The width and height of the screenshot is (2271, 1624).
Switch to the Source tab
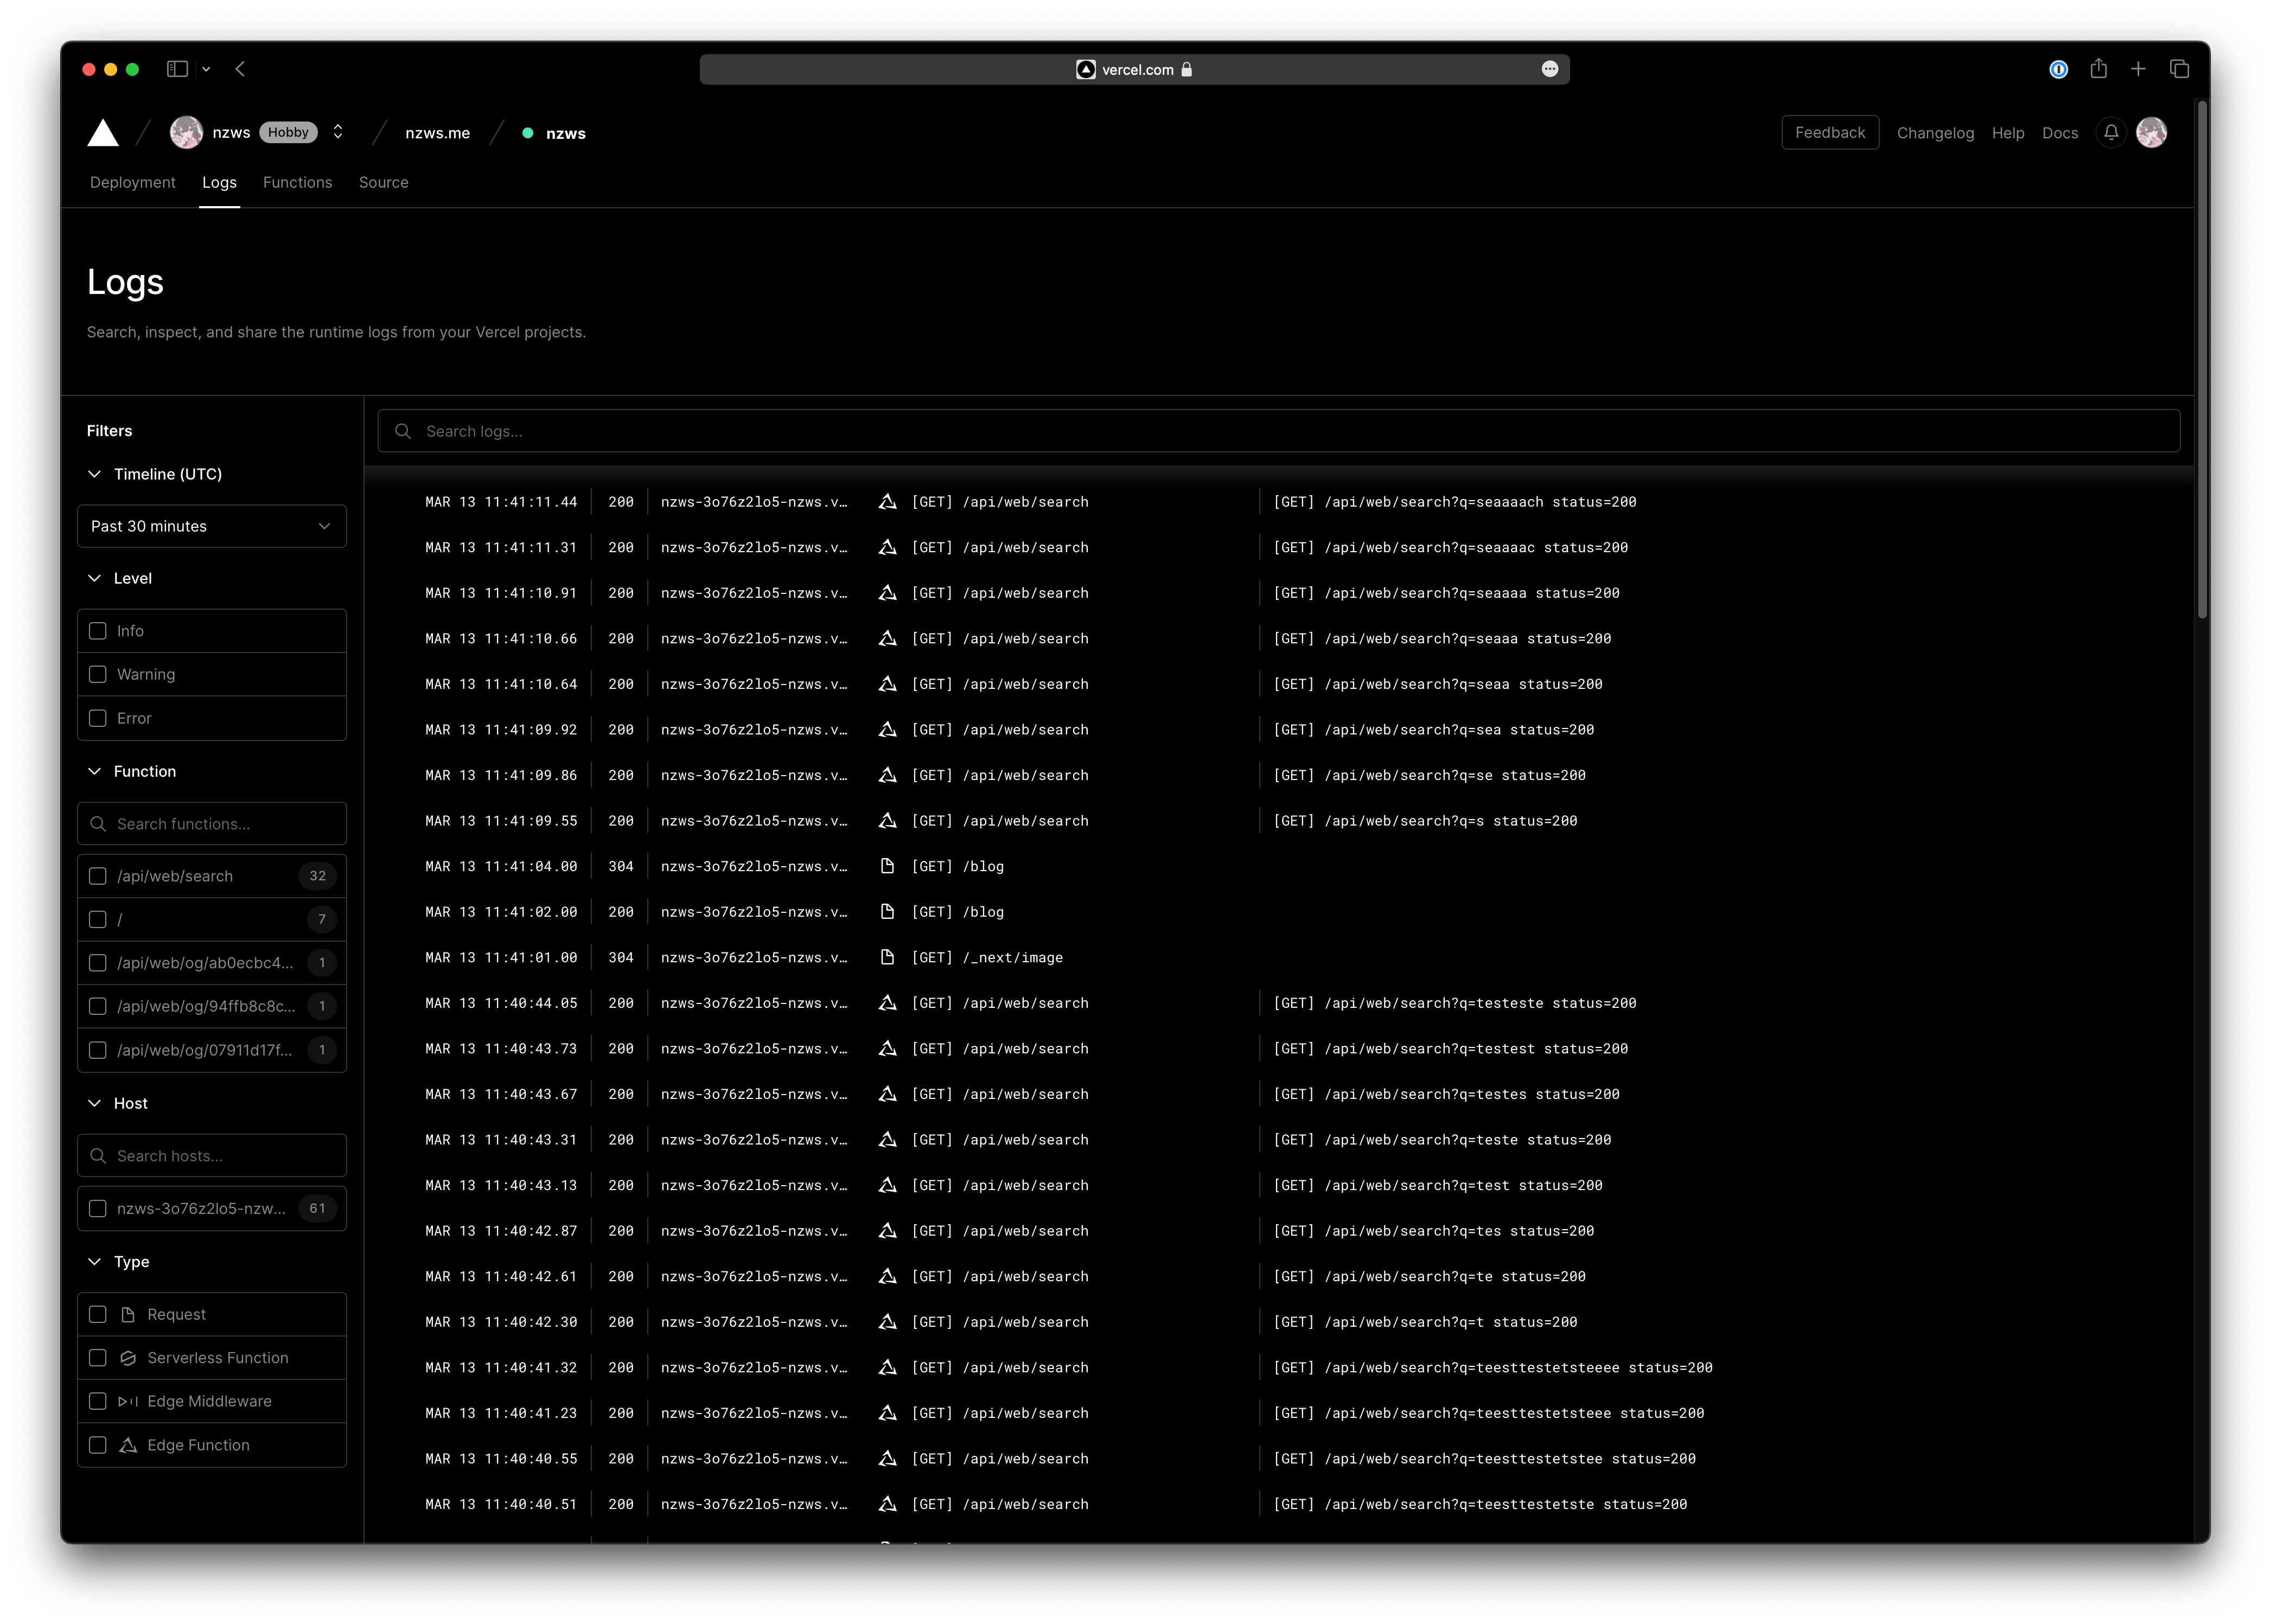[x=384, y=182]
